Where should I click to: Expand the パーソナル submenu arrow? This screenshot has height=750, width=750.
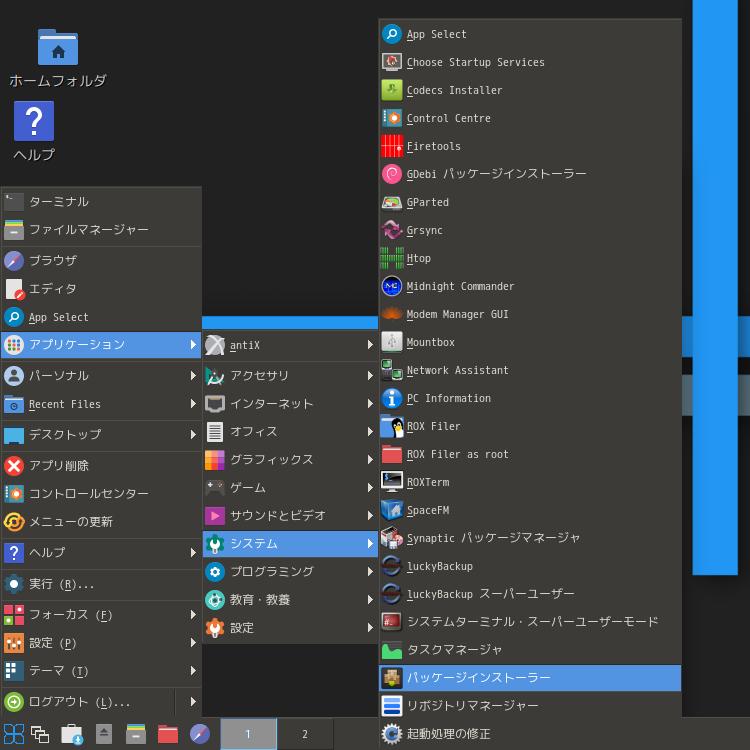click(x=193, y=375)
